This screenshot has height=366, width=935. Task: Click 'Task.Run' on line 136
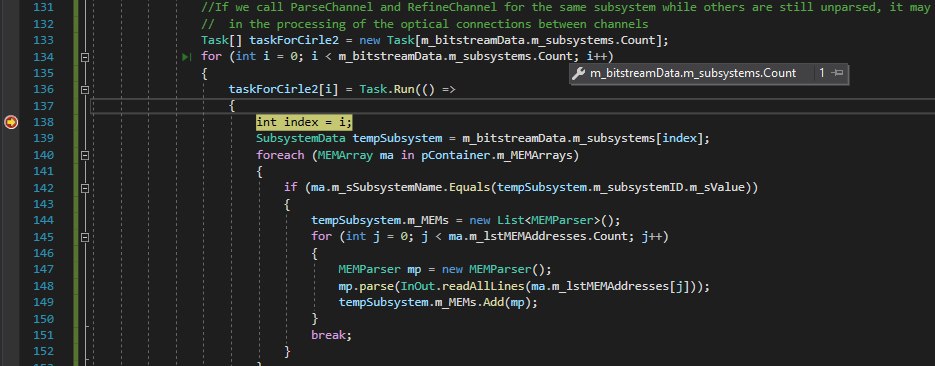387,89
